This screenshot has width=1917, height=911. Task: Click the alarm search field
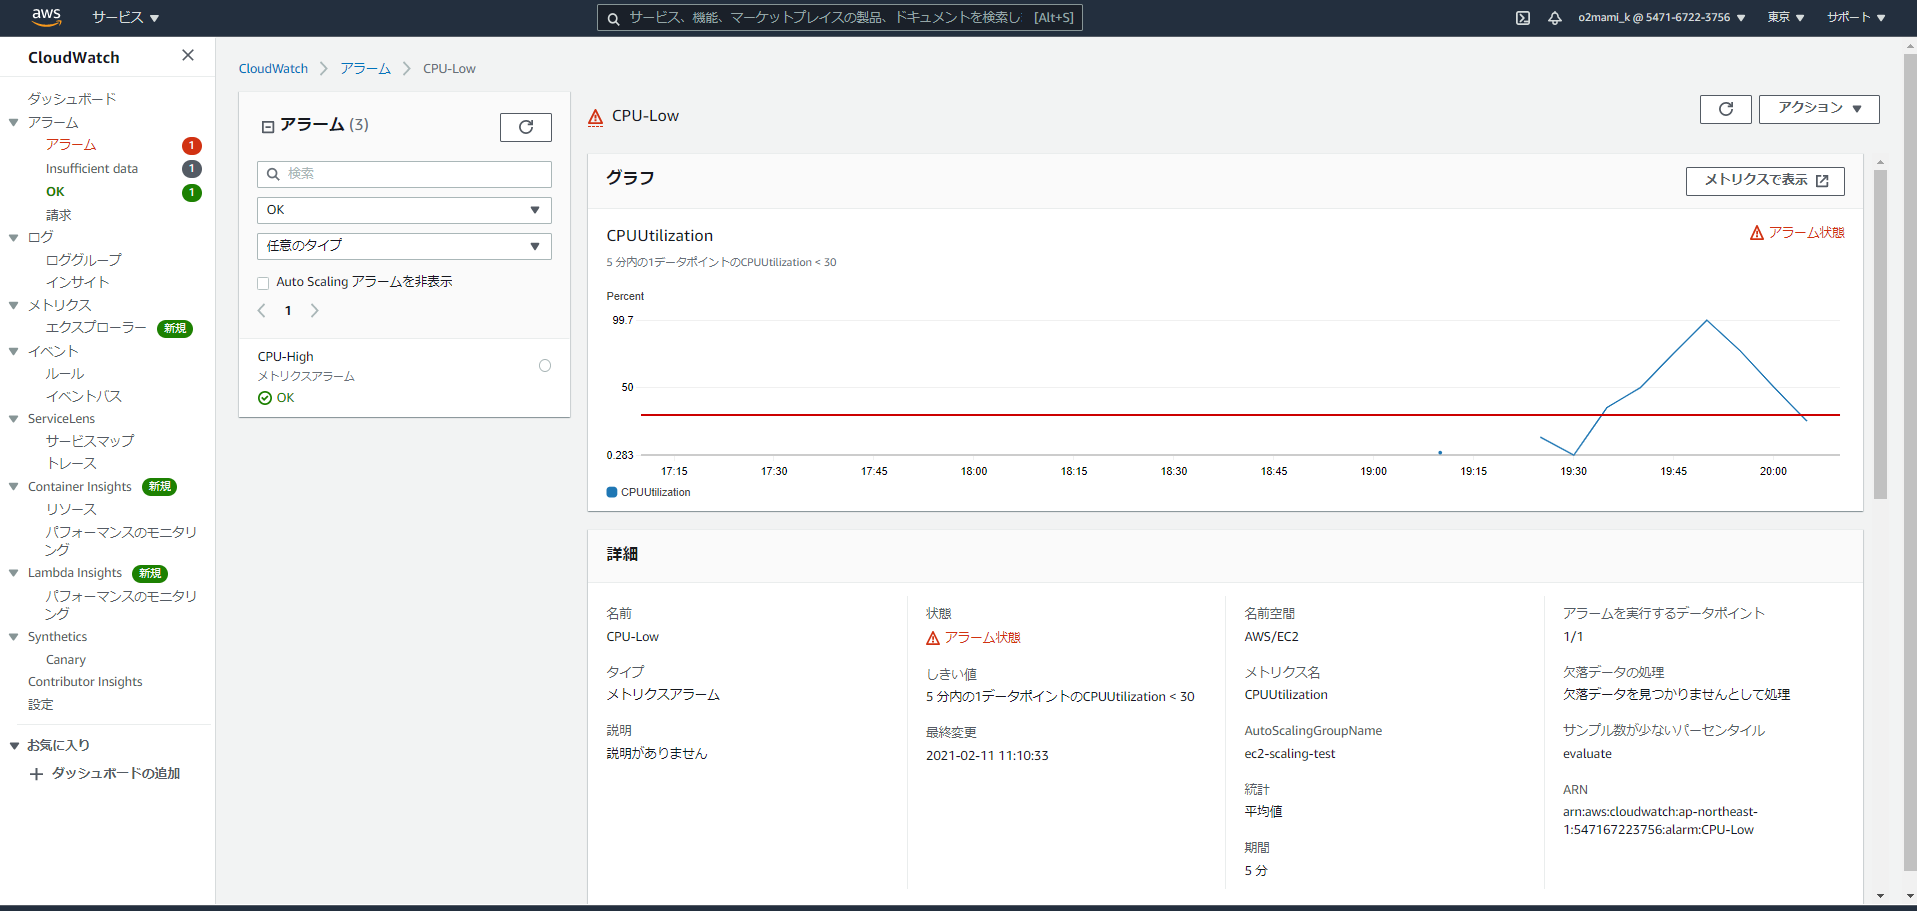(x=404, y=174)
